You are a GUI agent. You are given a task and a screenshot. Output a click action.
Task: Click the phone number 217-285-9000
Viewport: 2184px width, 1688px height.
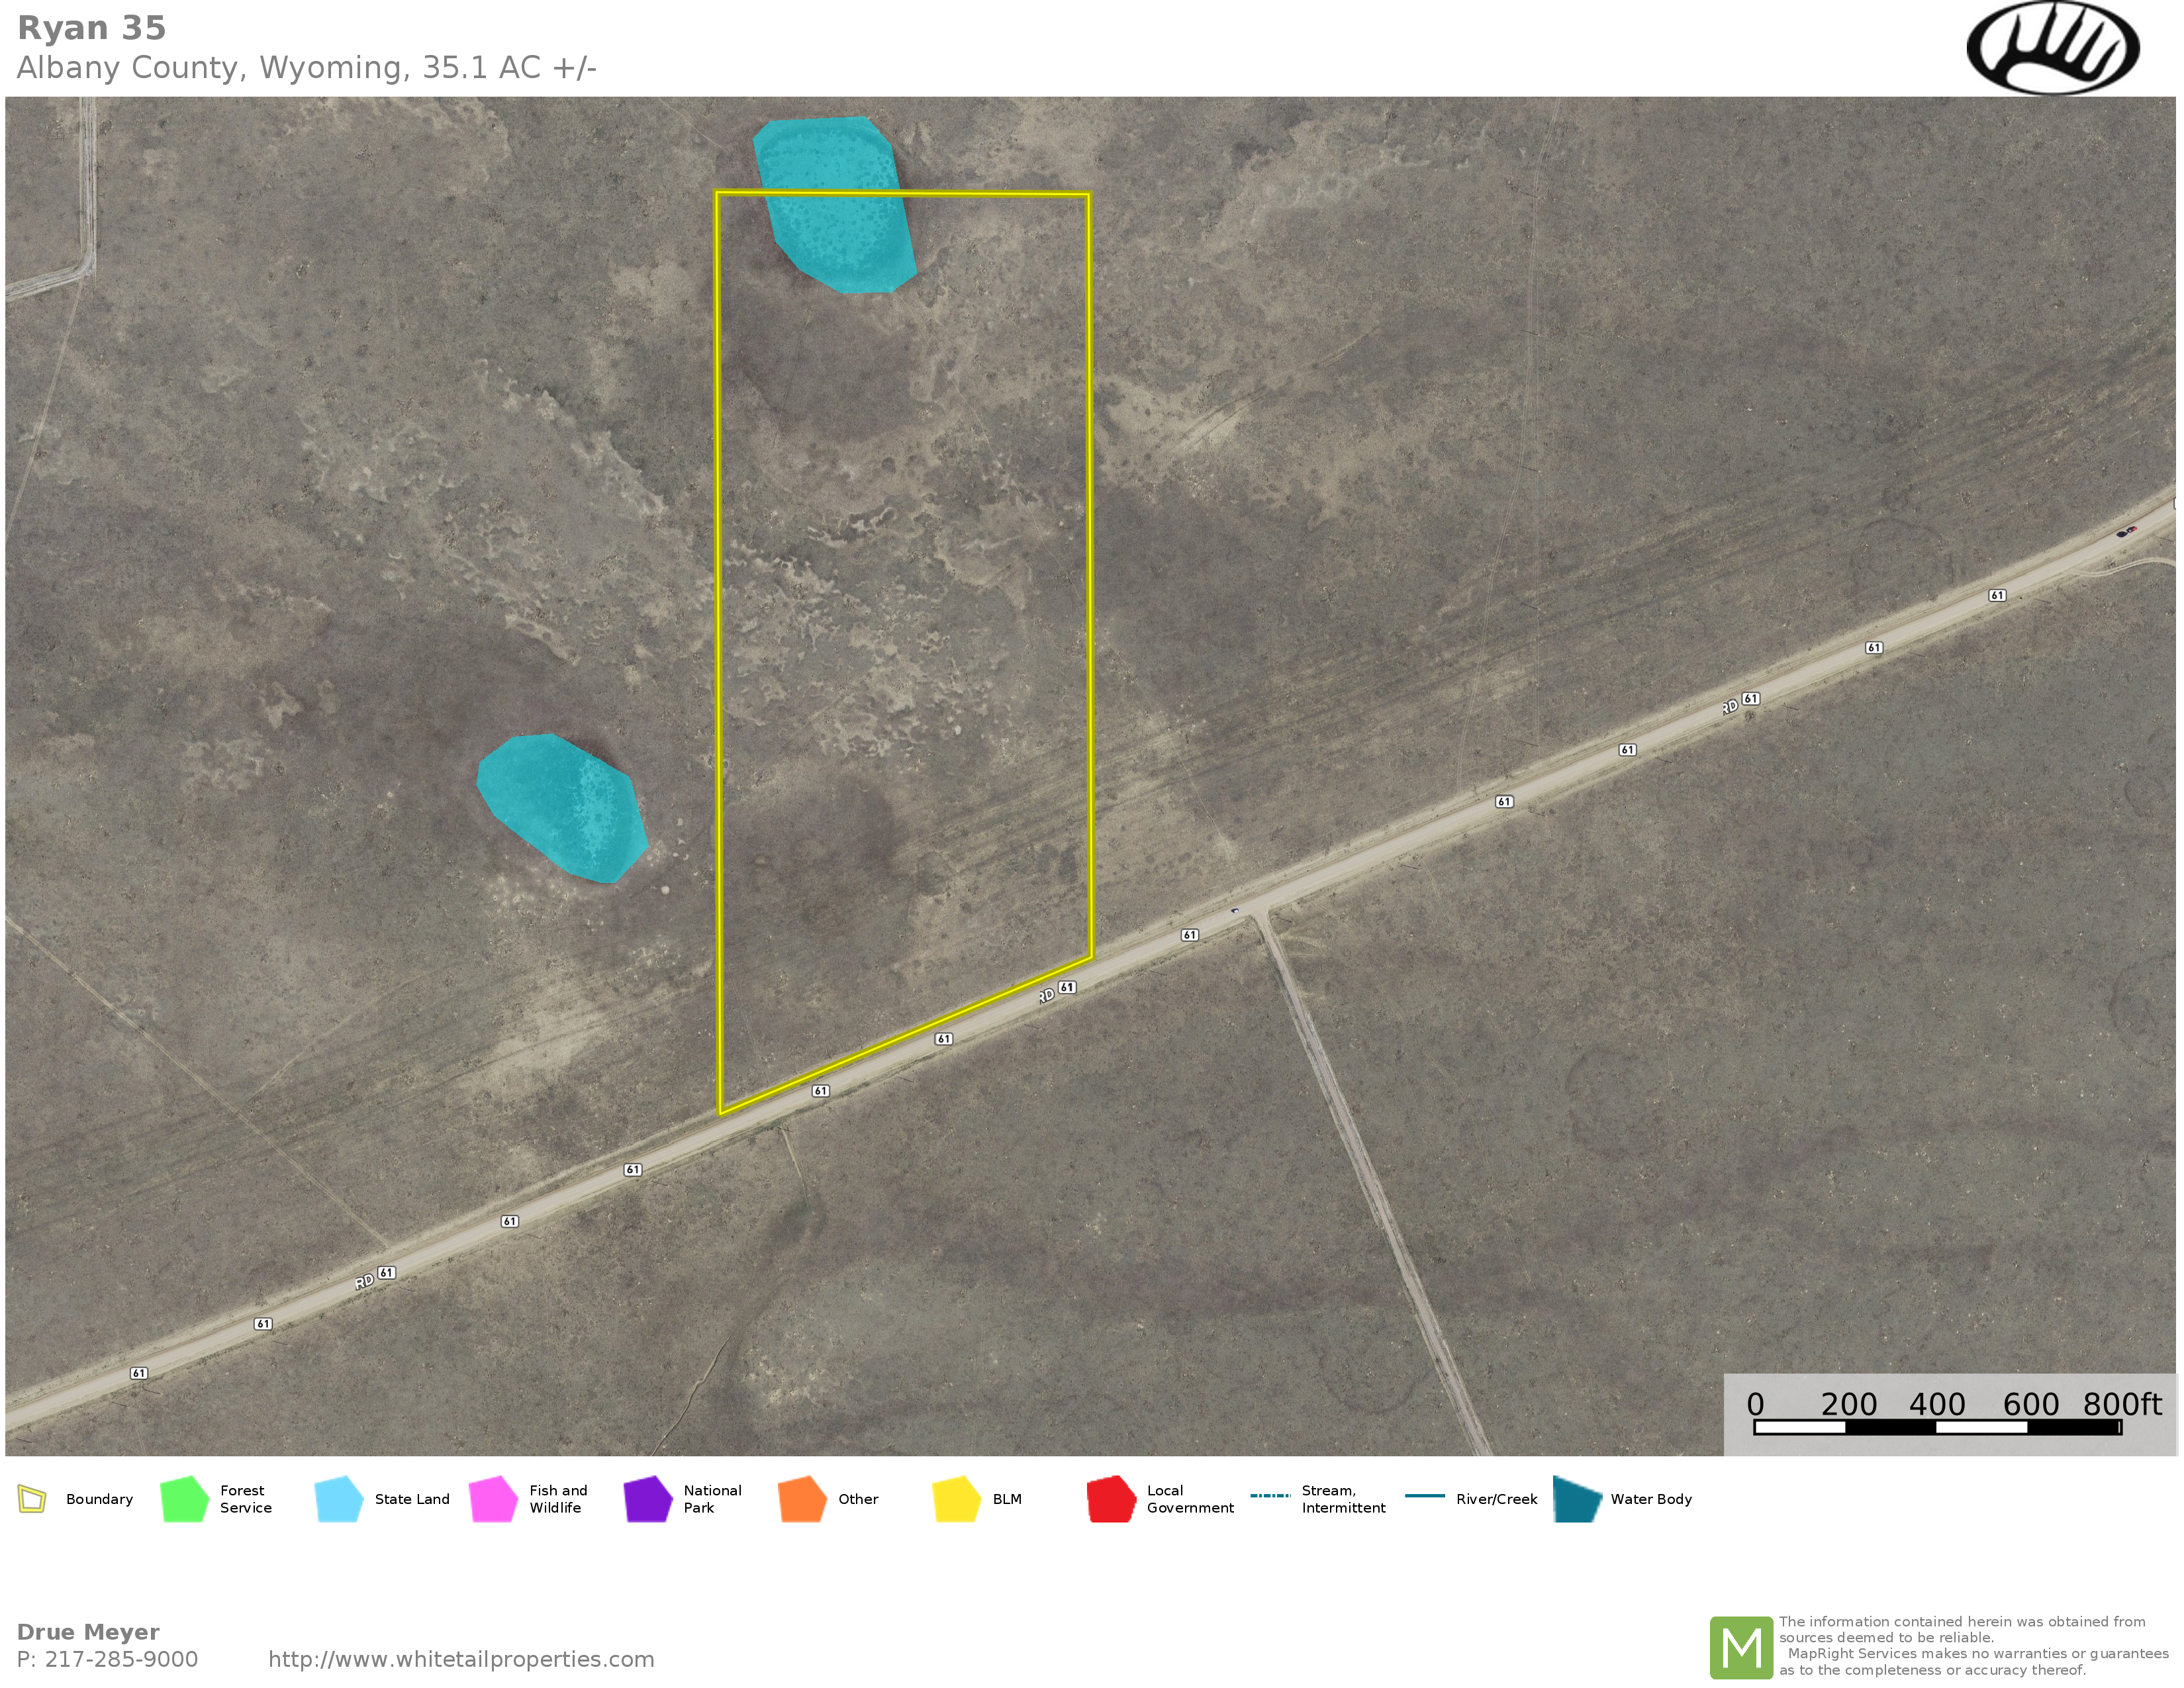click(120, 1659)
